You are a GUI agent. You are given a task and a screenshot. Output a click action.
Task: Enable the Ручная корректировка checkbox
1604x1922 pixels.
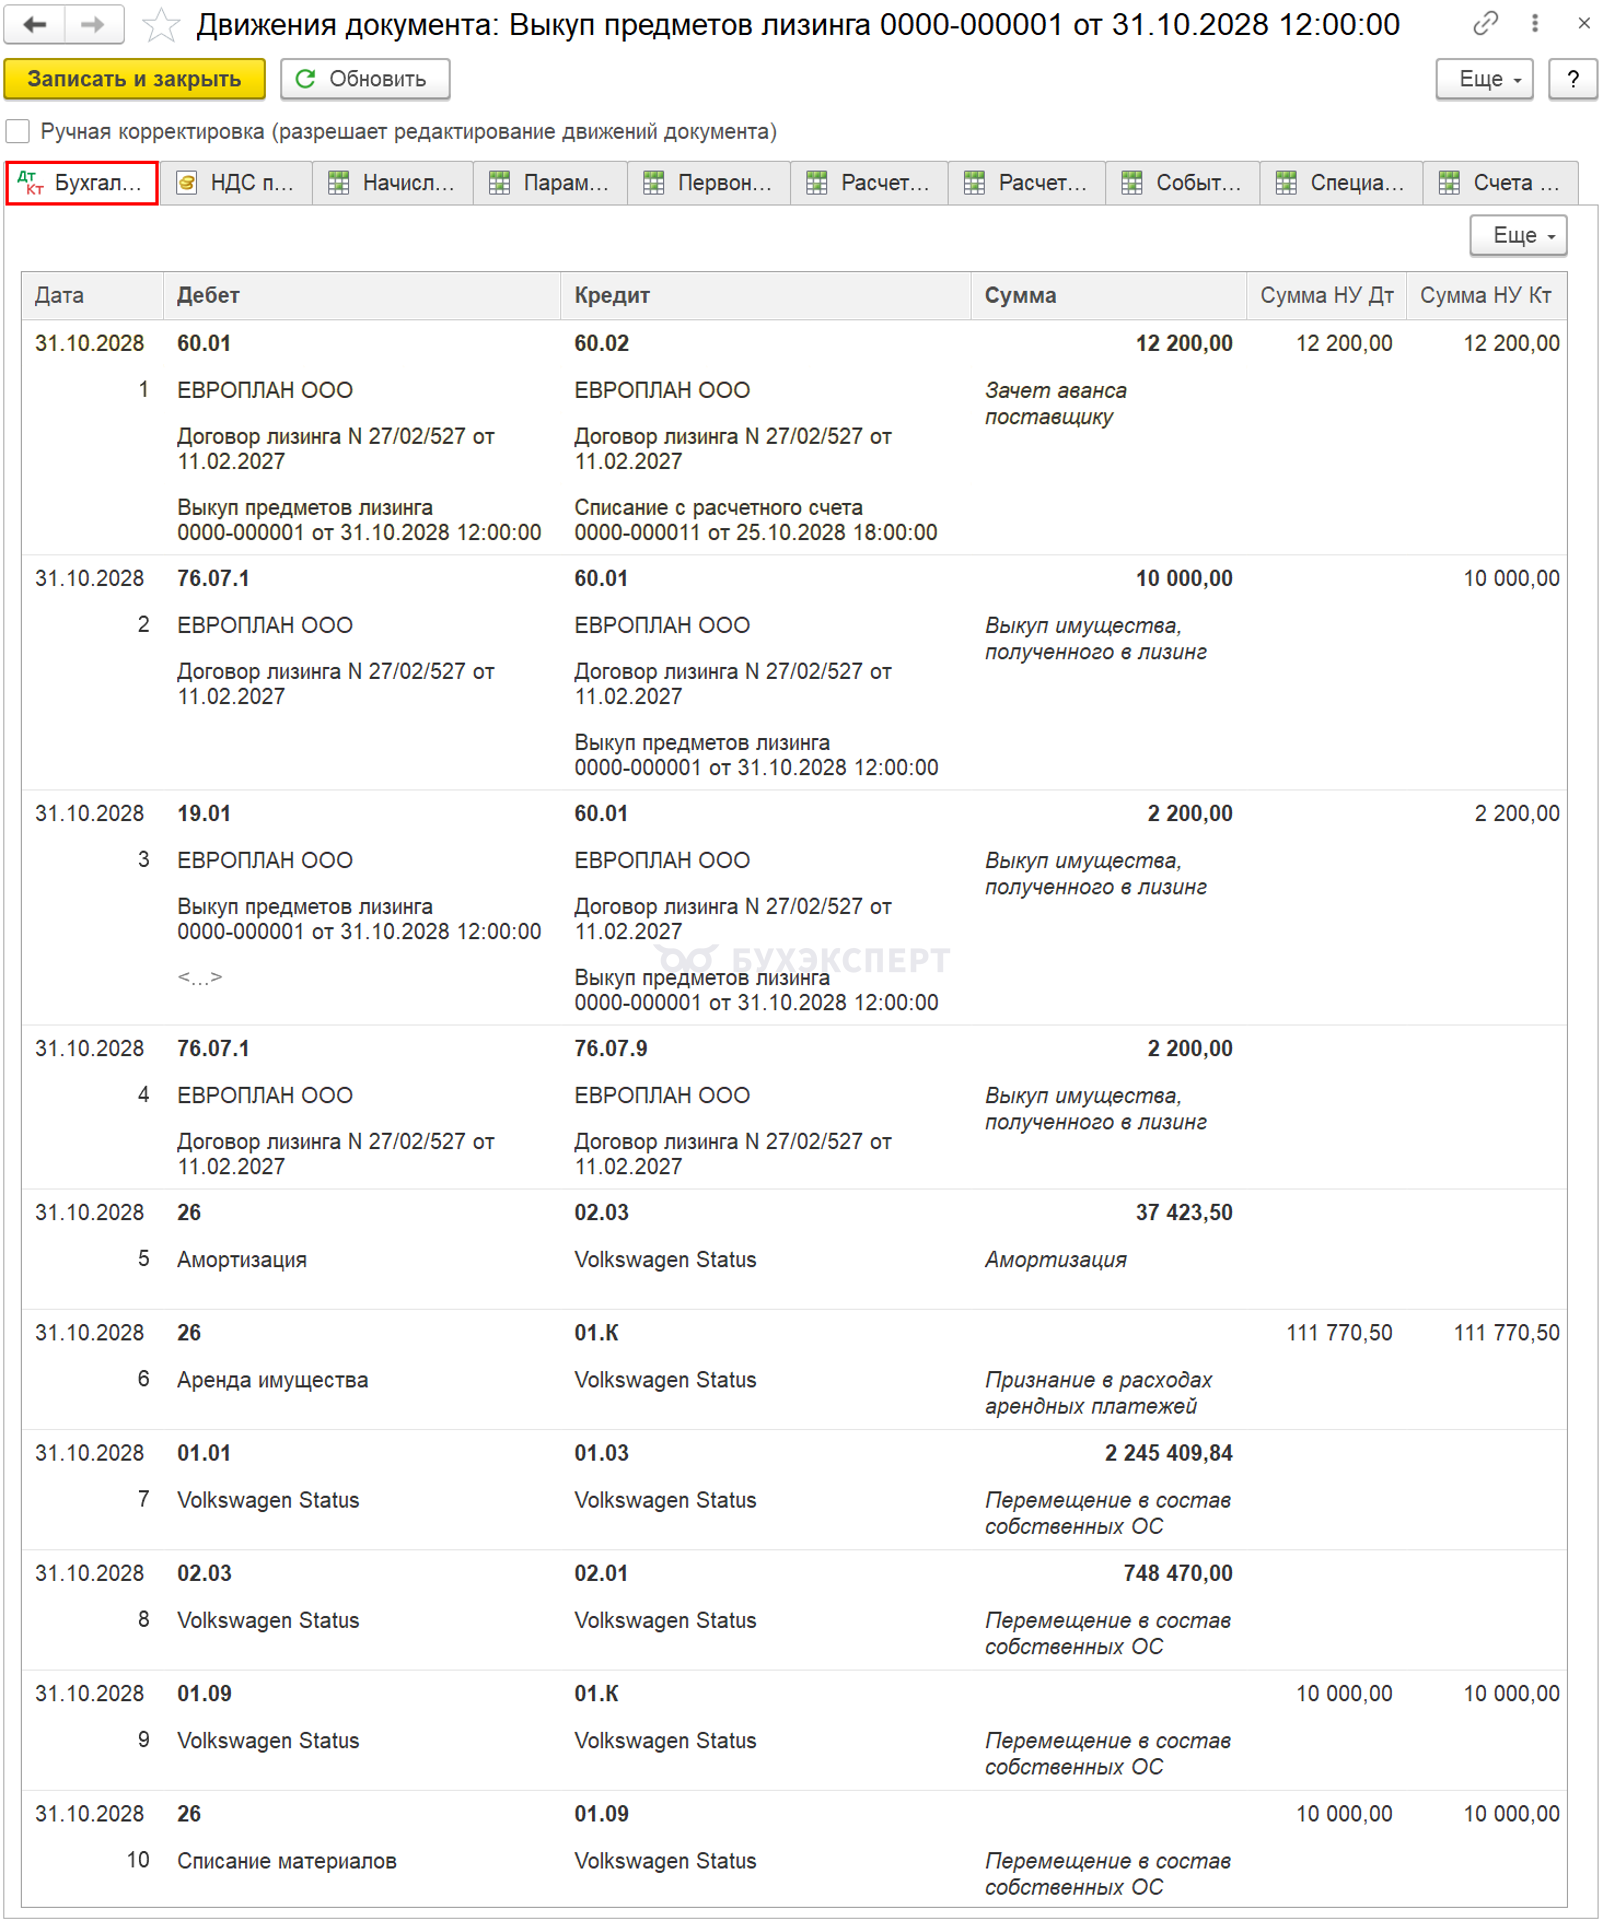point(18,131)
